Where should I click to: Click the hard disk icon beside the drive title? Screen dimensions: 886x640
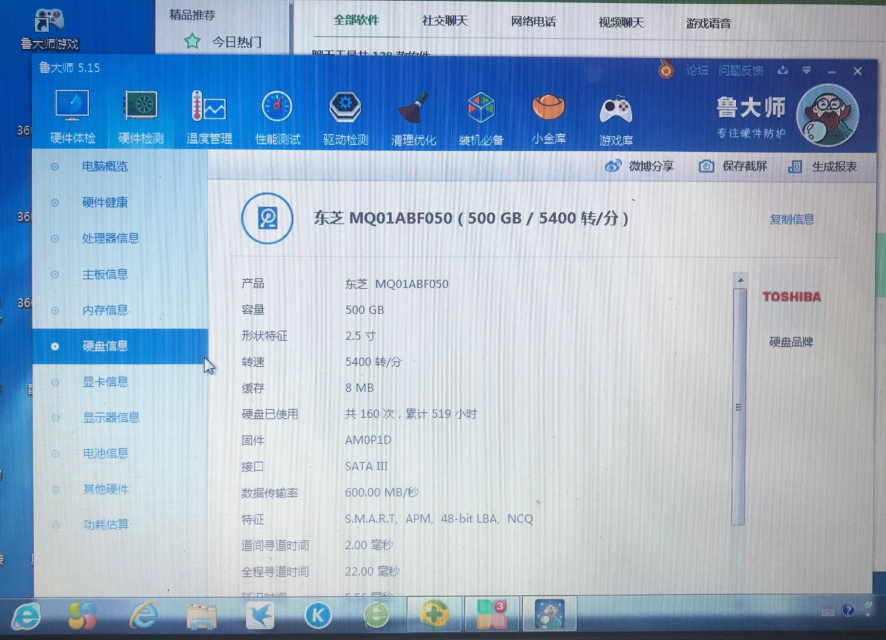click(x=267, y=219)
